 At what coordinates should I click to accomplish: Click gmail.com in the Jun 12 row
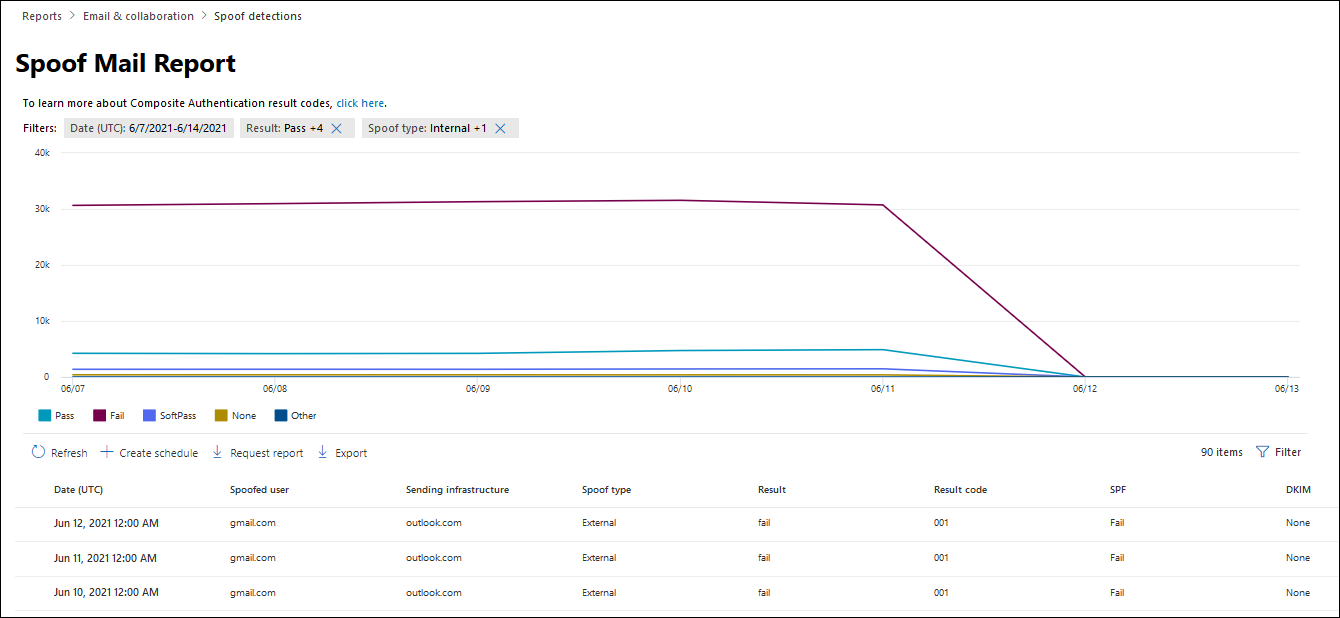tap(252, 523)
